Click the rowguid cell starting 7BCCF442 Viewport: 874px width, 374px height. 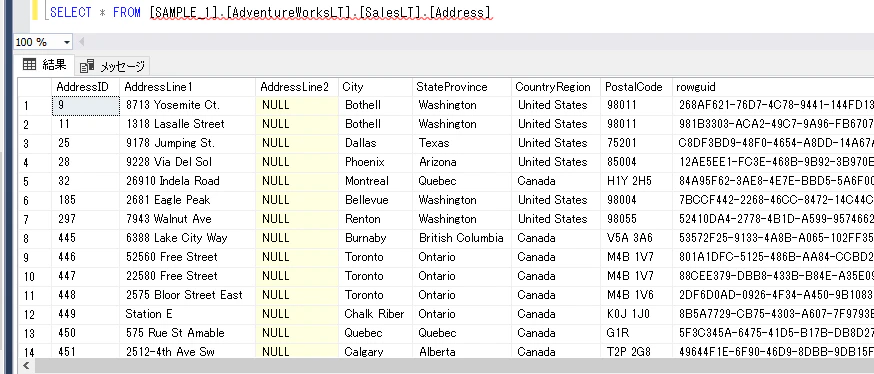(x=773, y=200)
